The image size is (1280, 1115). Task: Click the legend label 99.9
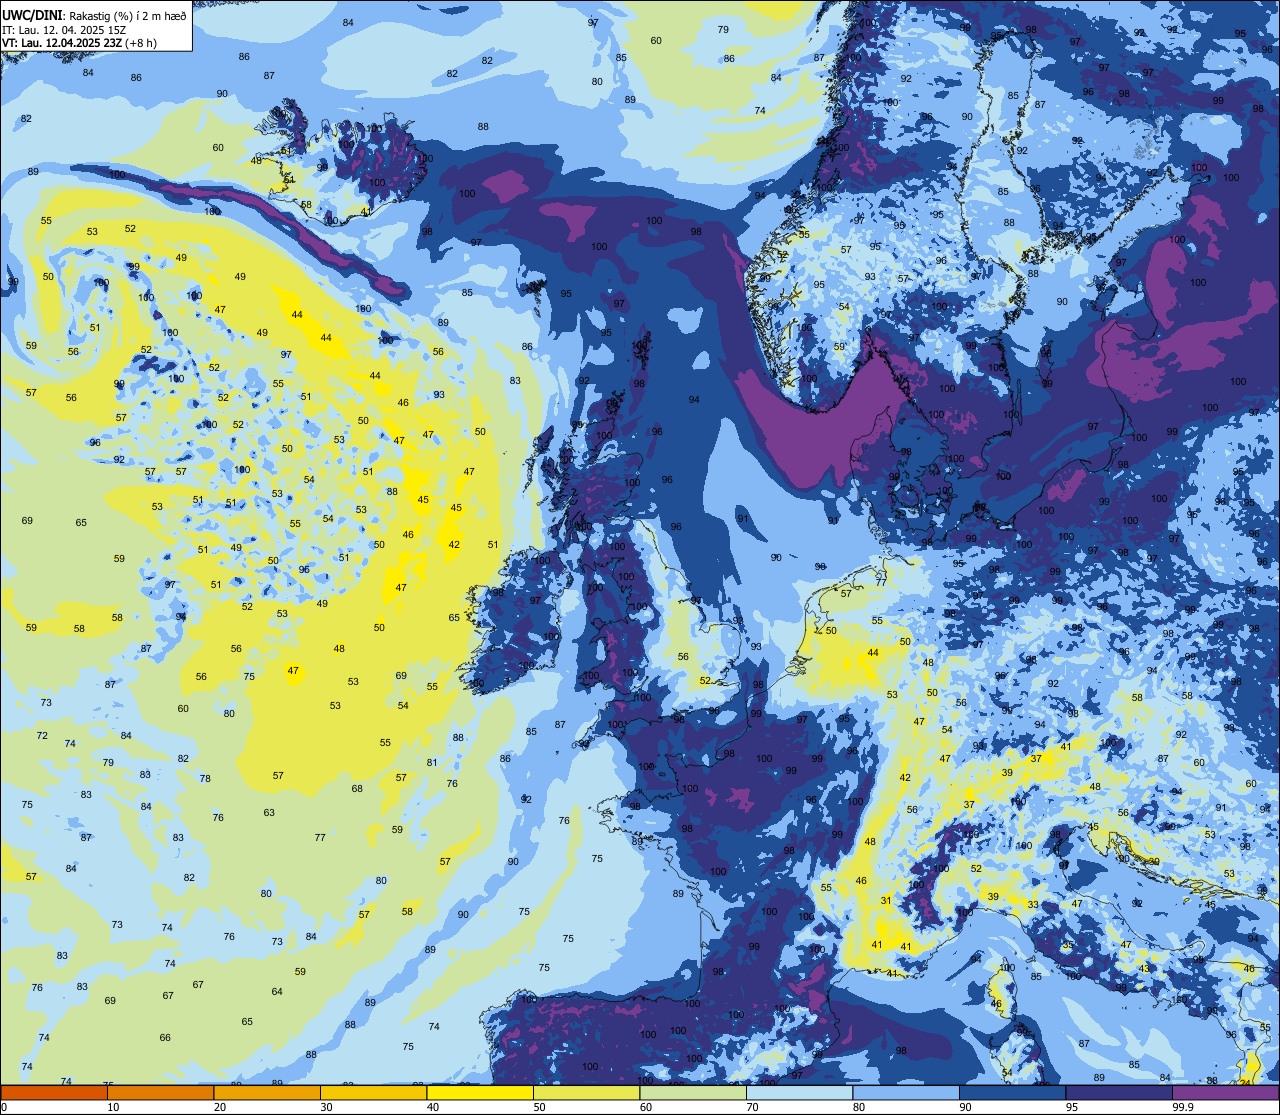click(x=1183, y=1107)
